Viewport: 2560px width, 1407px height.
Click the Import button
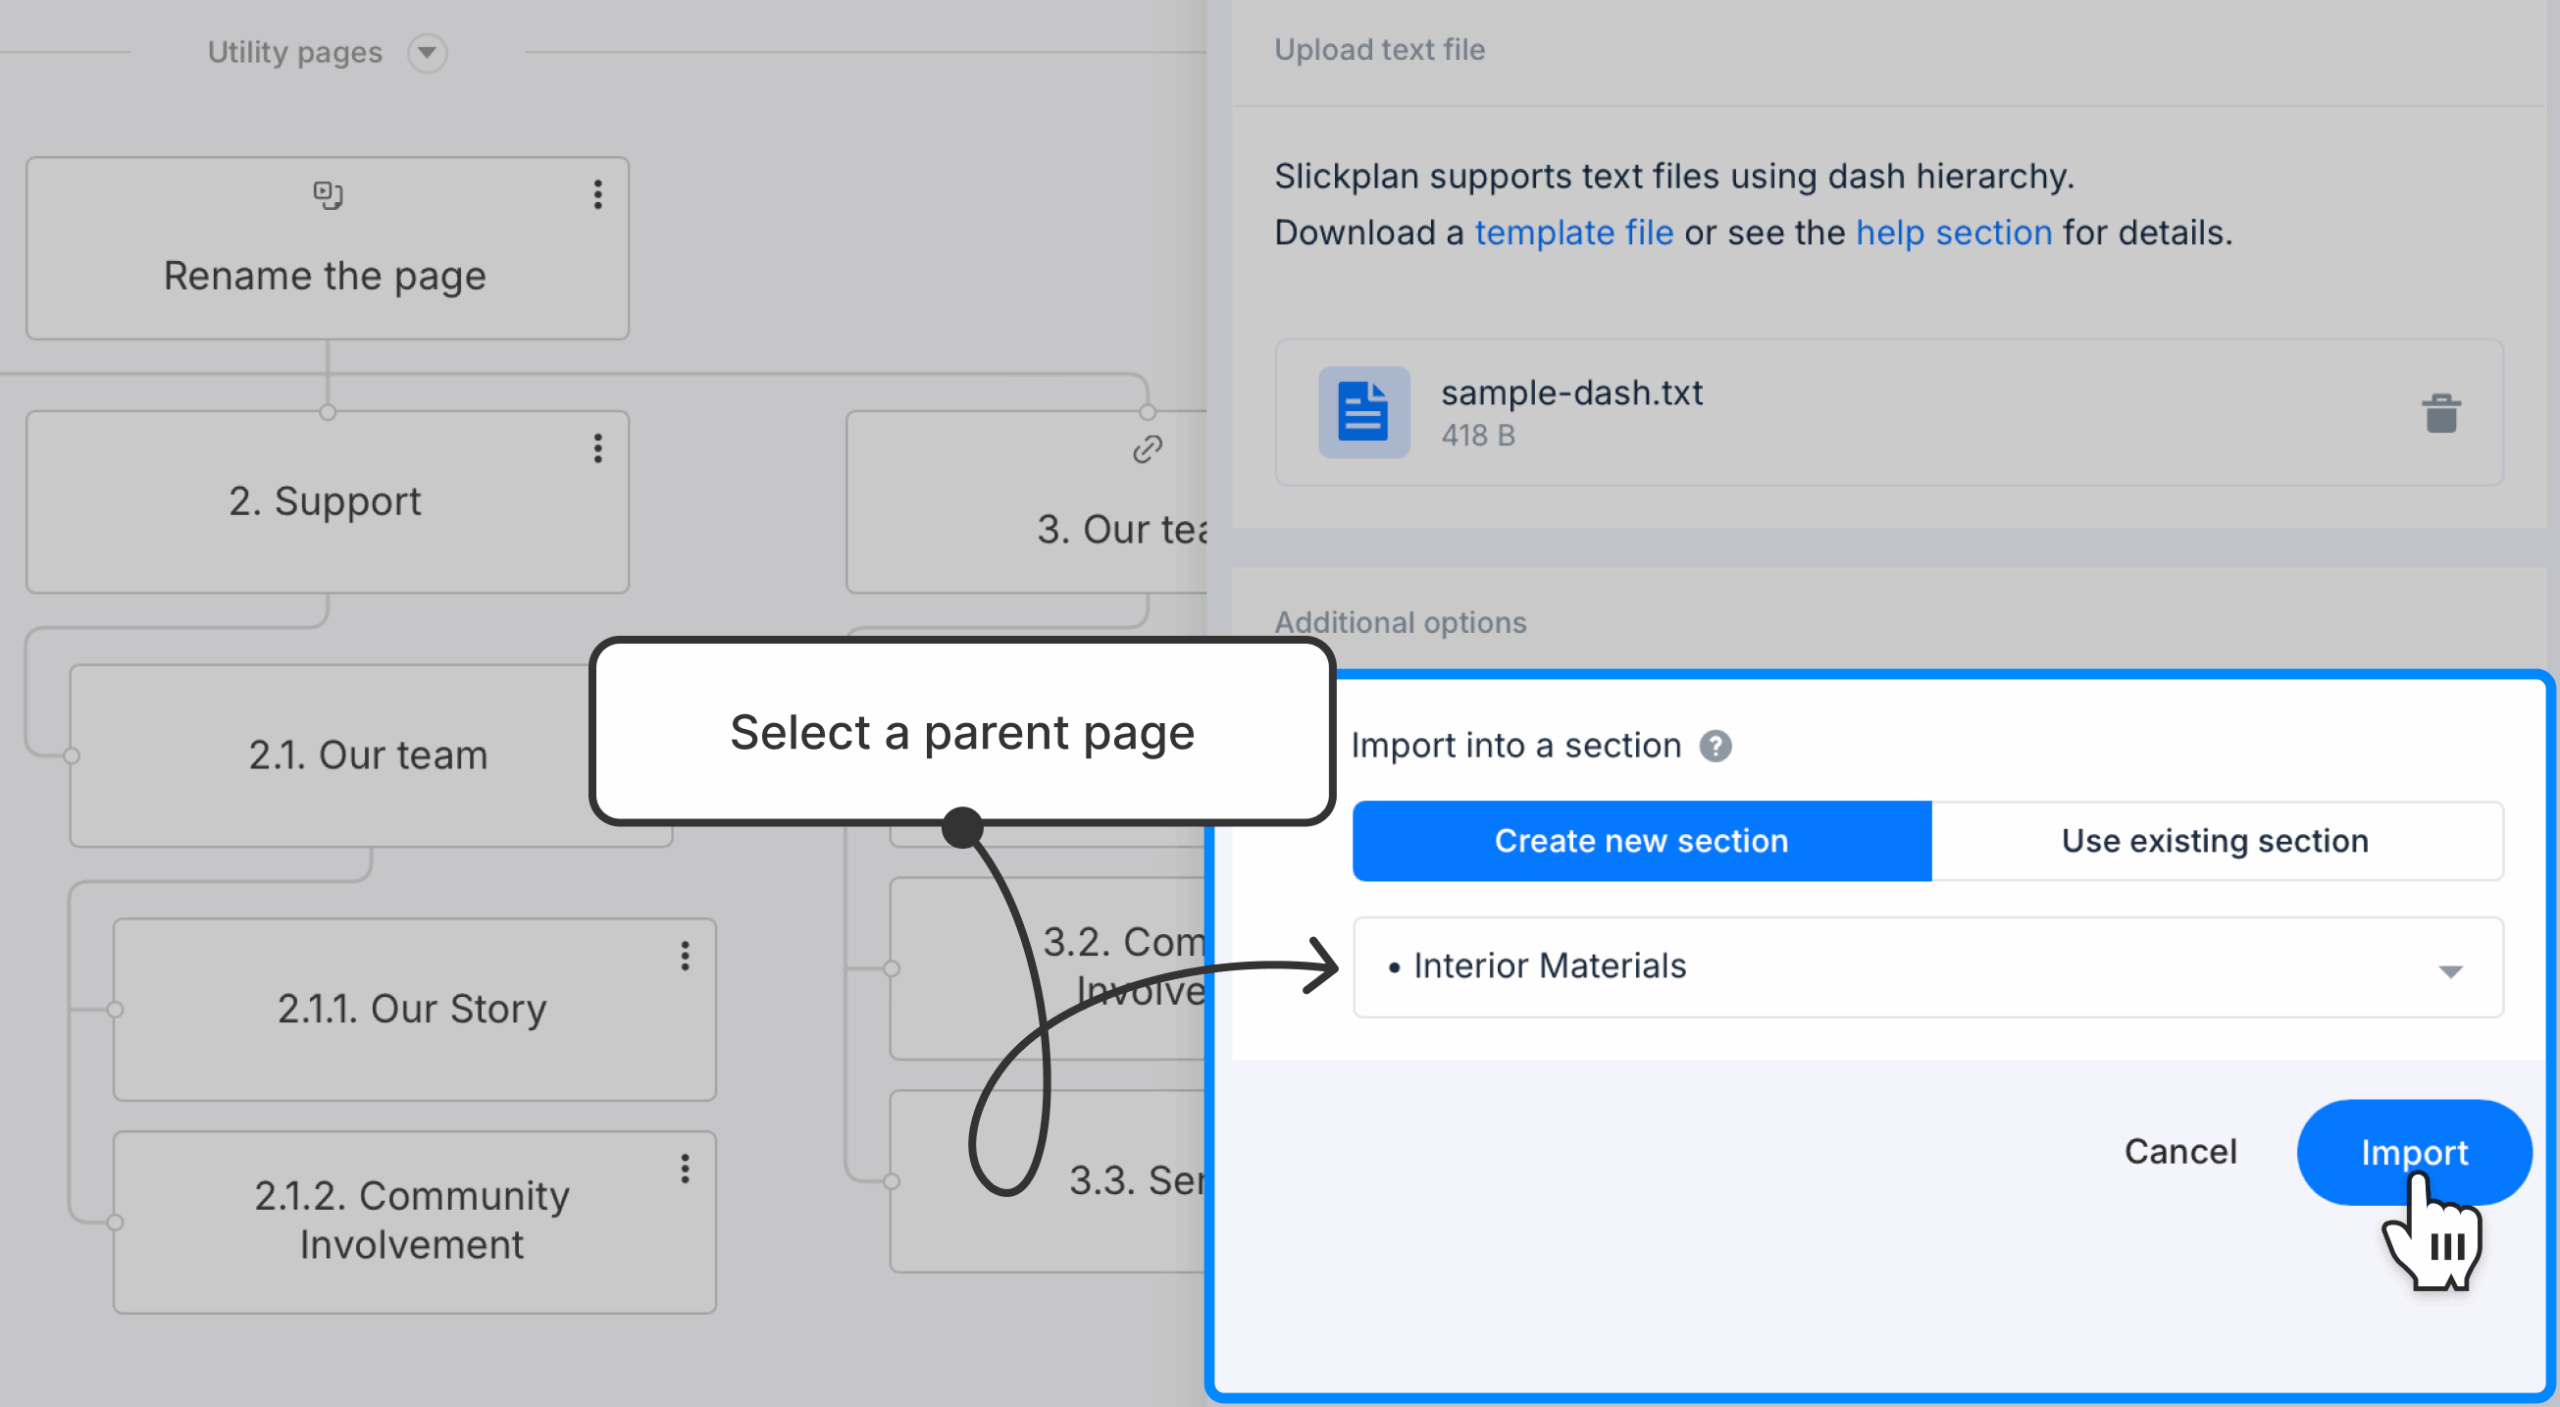pos(2414,1152)
